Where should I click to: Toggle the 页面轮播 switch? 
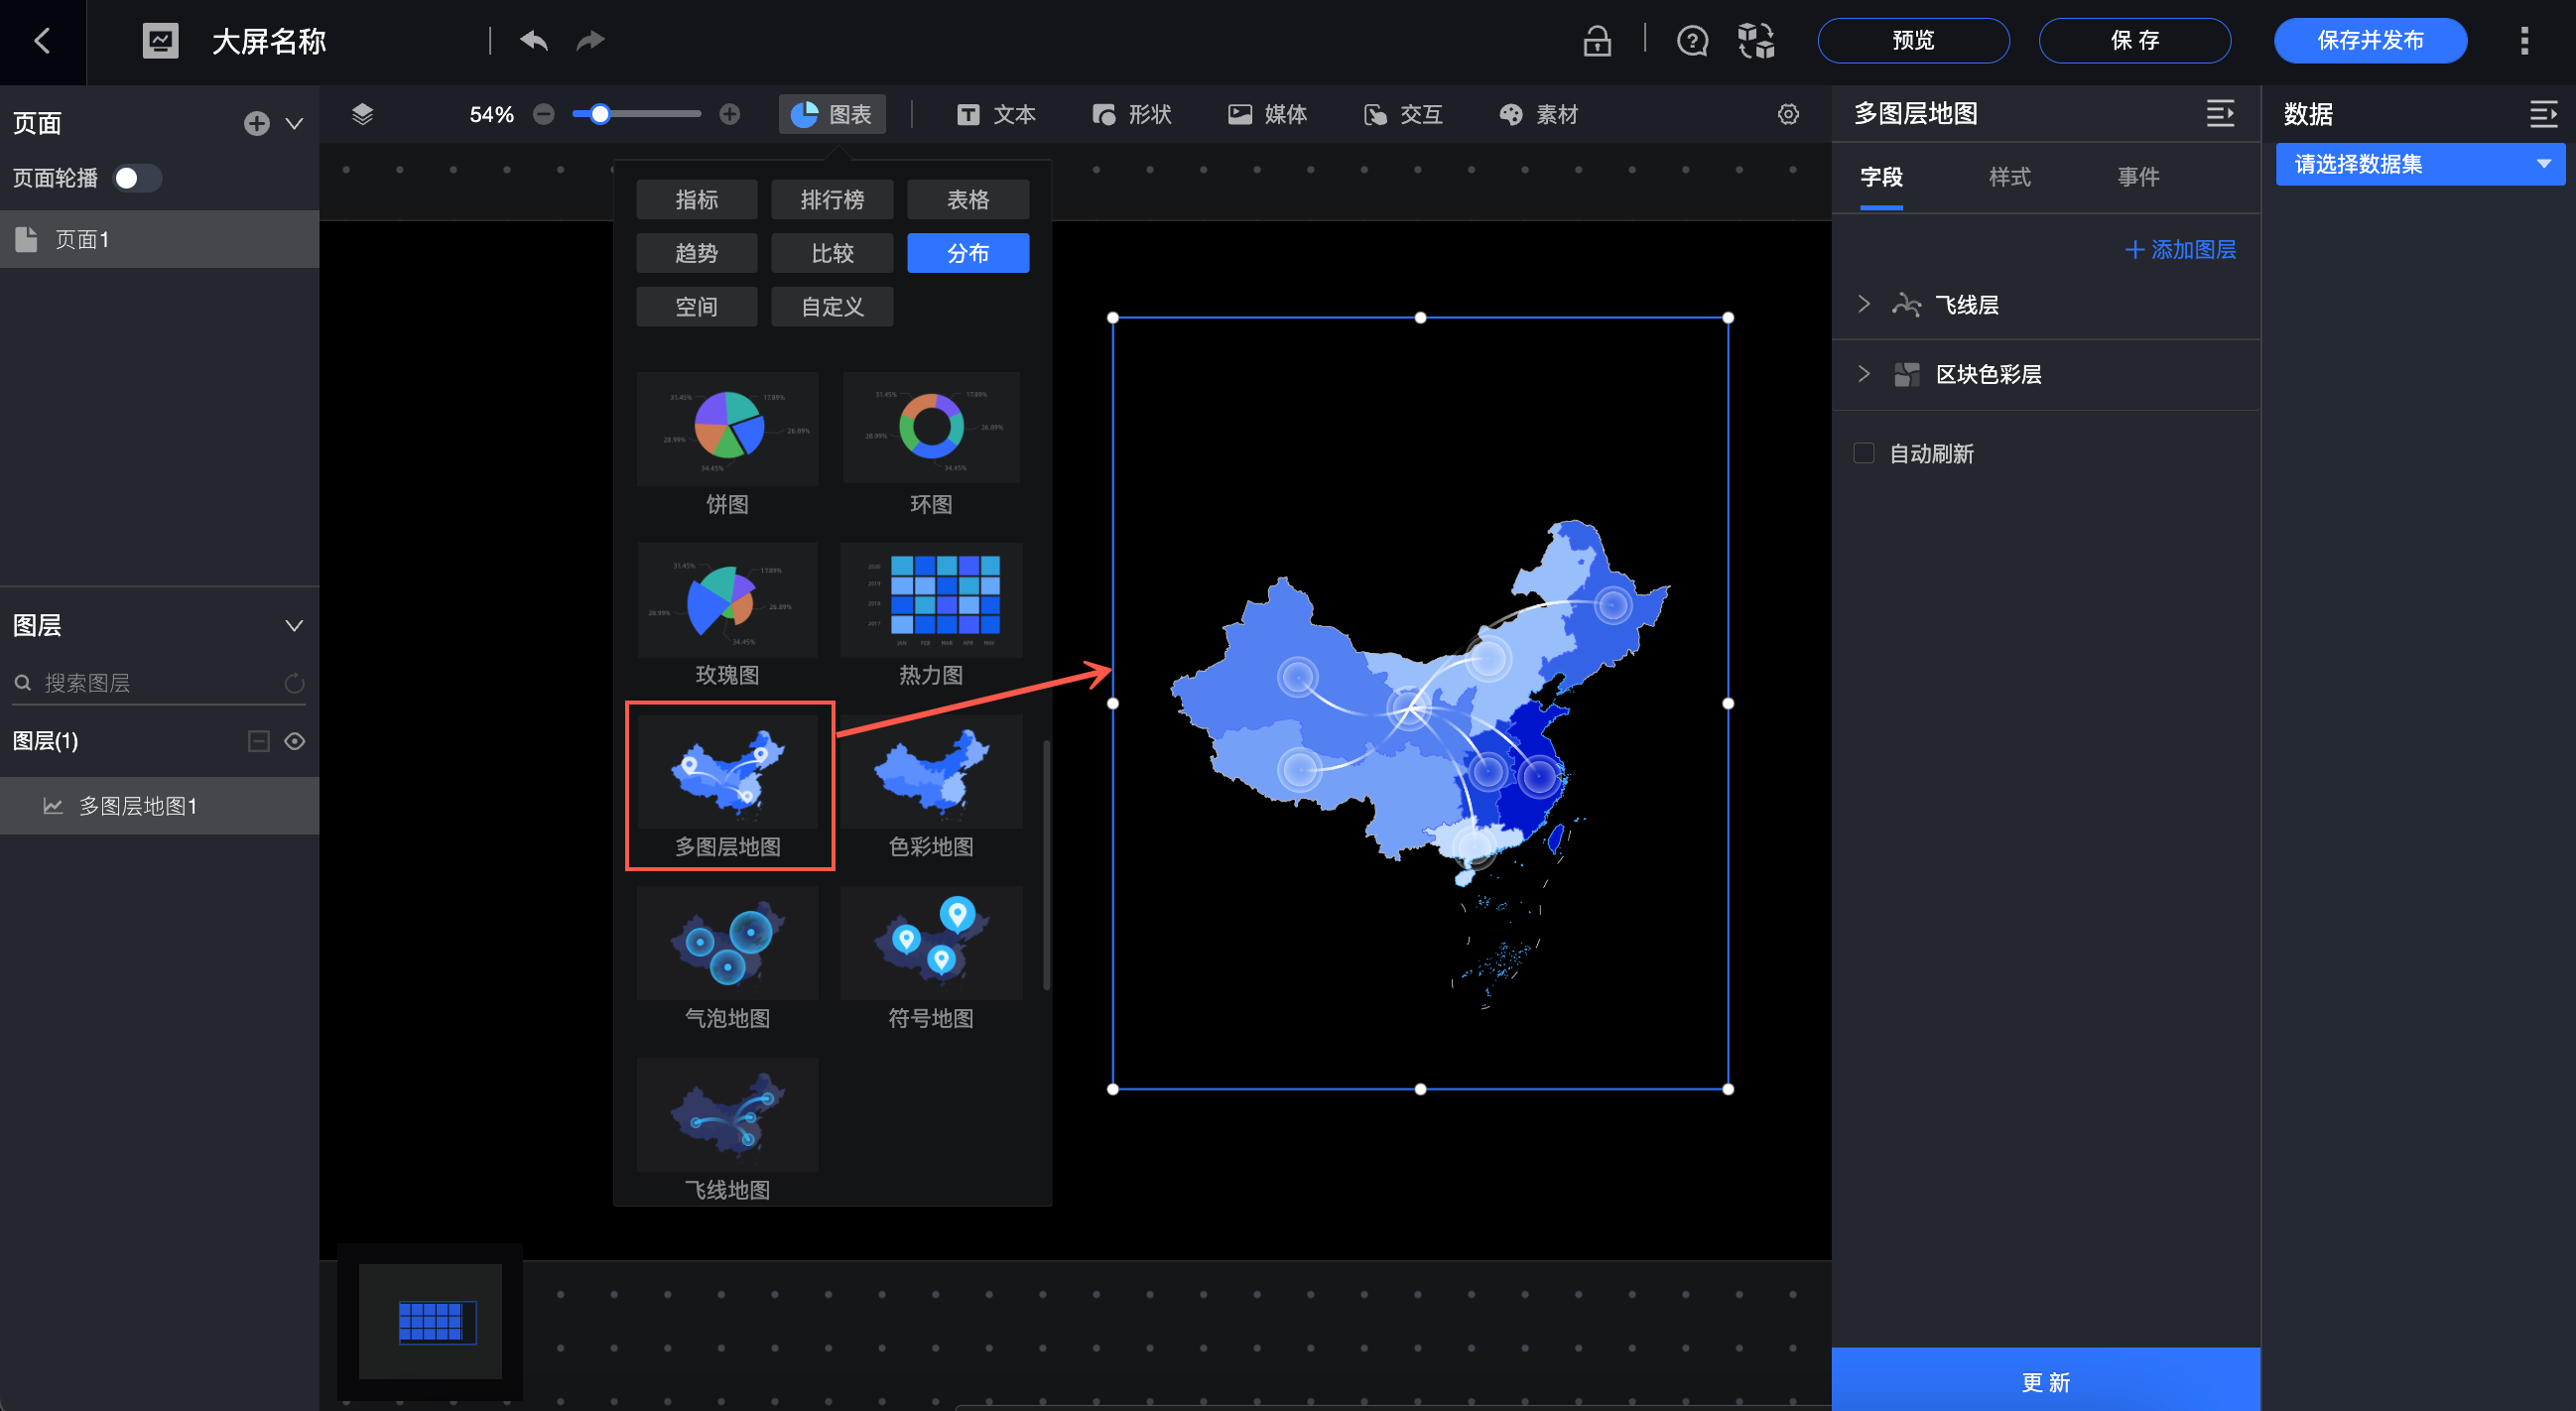tap(137, 178)
